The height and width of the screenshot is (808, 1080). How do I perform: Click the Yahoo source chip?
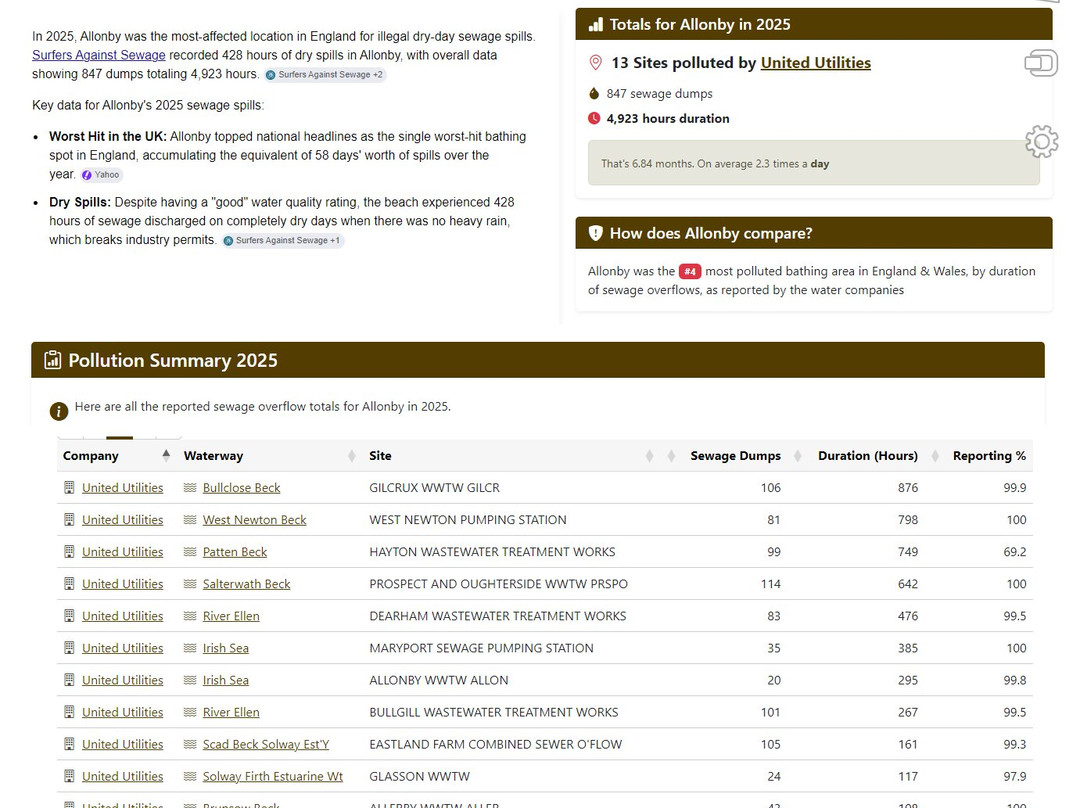pos(101,175)
